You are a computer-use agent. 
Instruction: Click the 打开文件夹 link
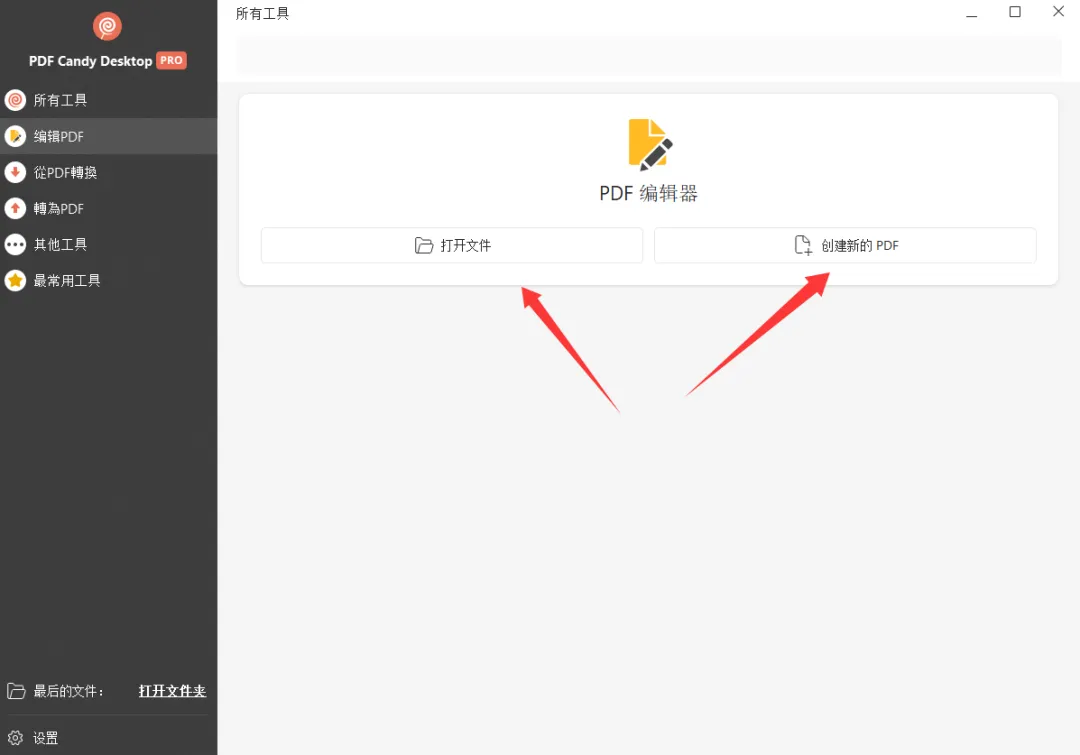tap(172, 691)
